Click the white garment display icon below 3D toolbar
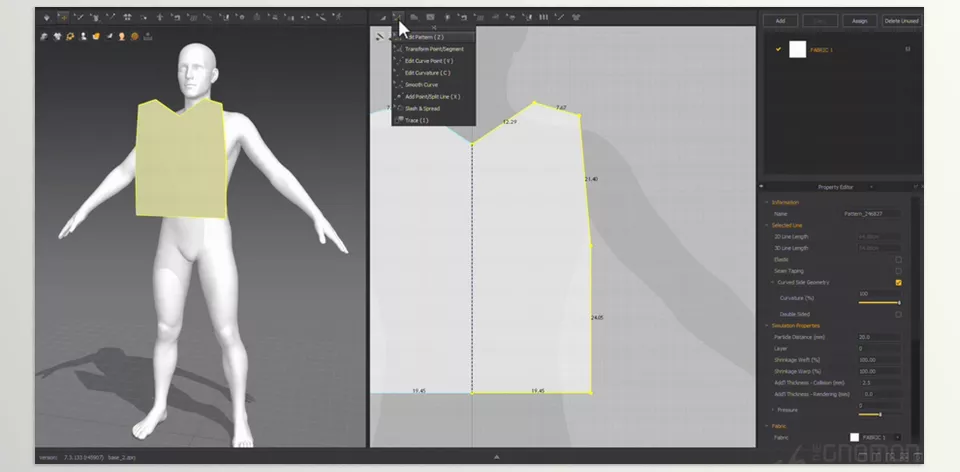960x472 pixels. click(57, 37)
